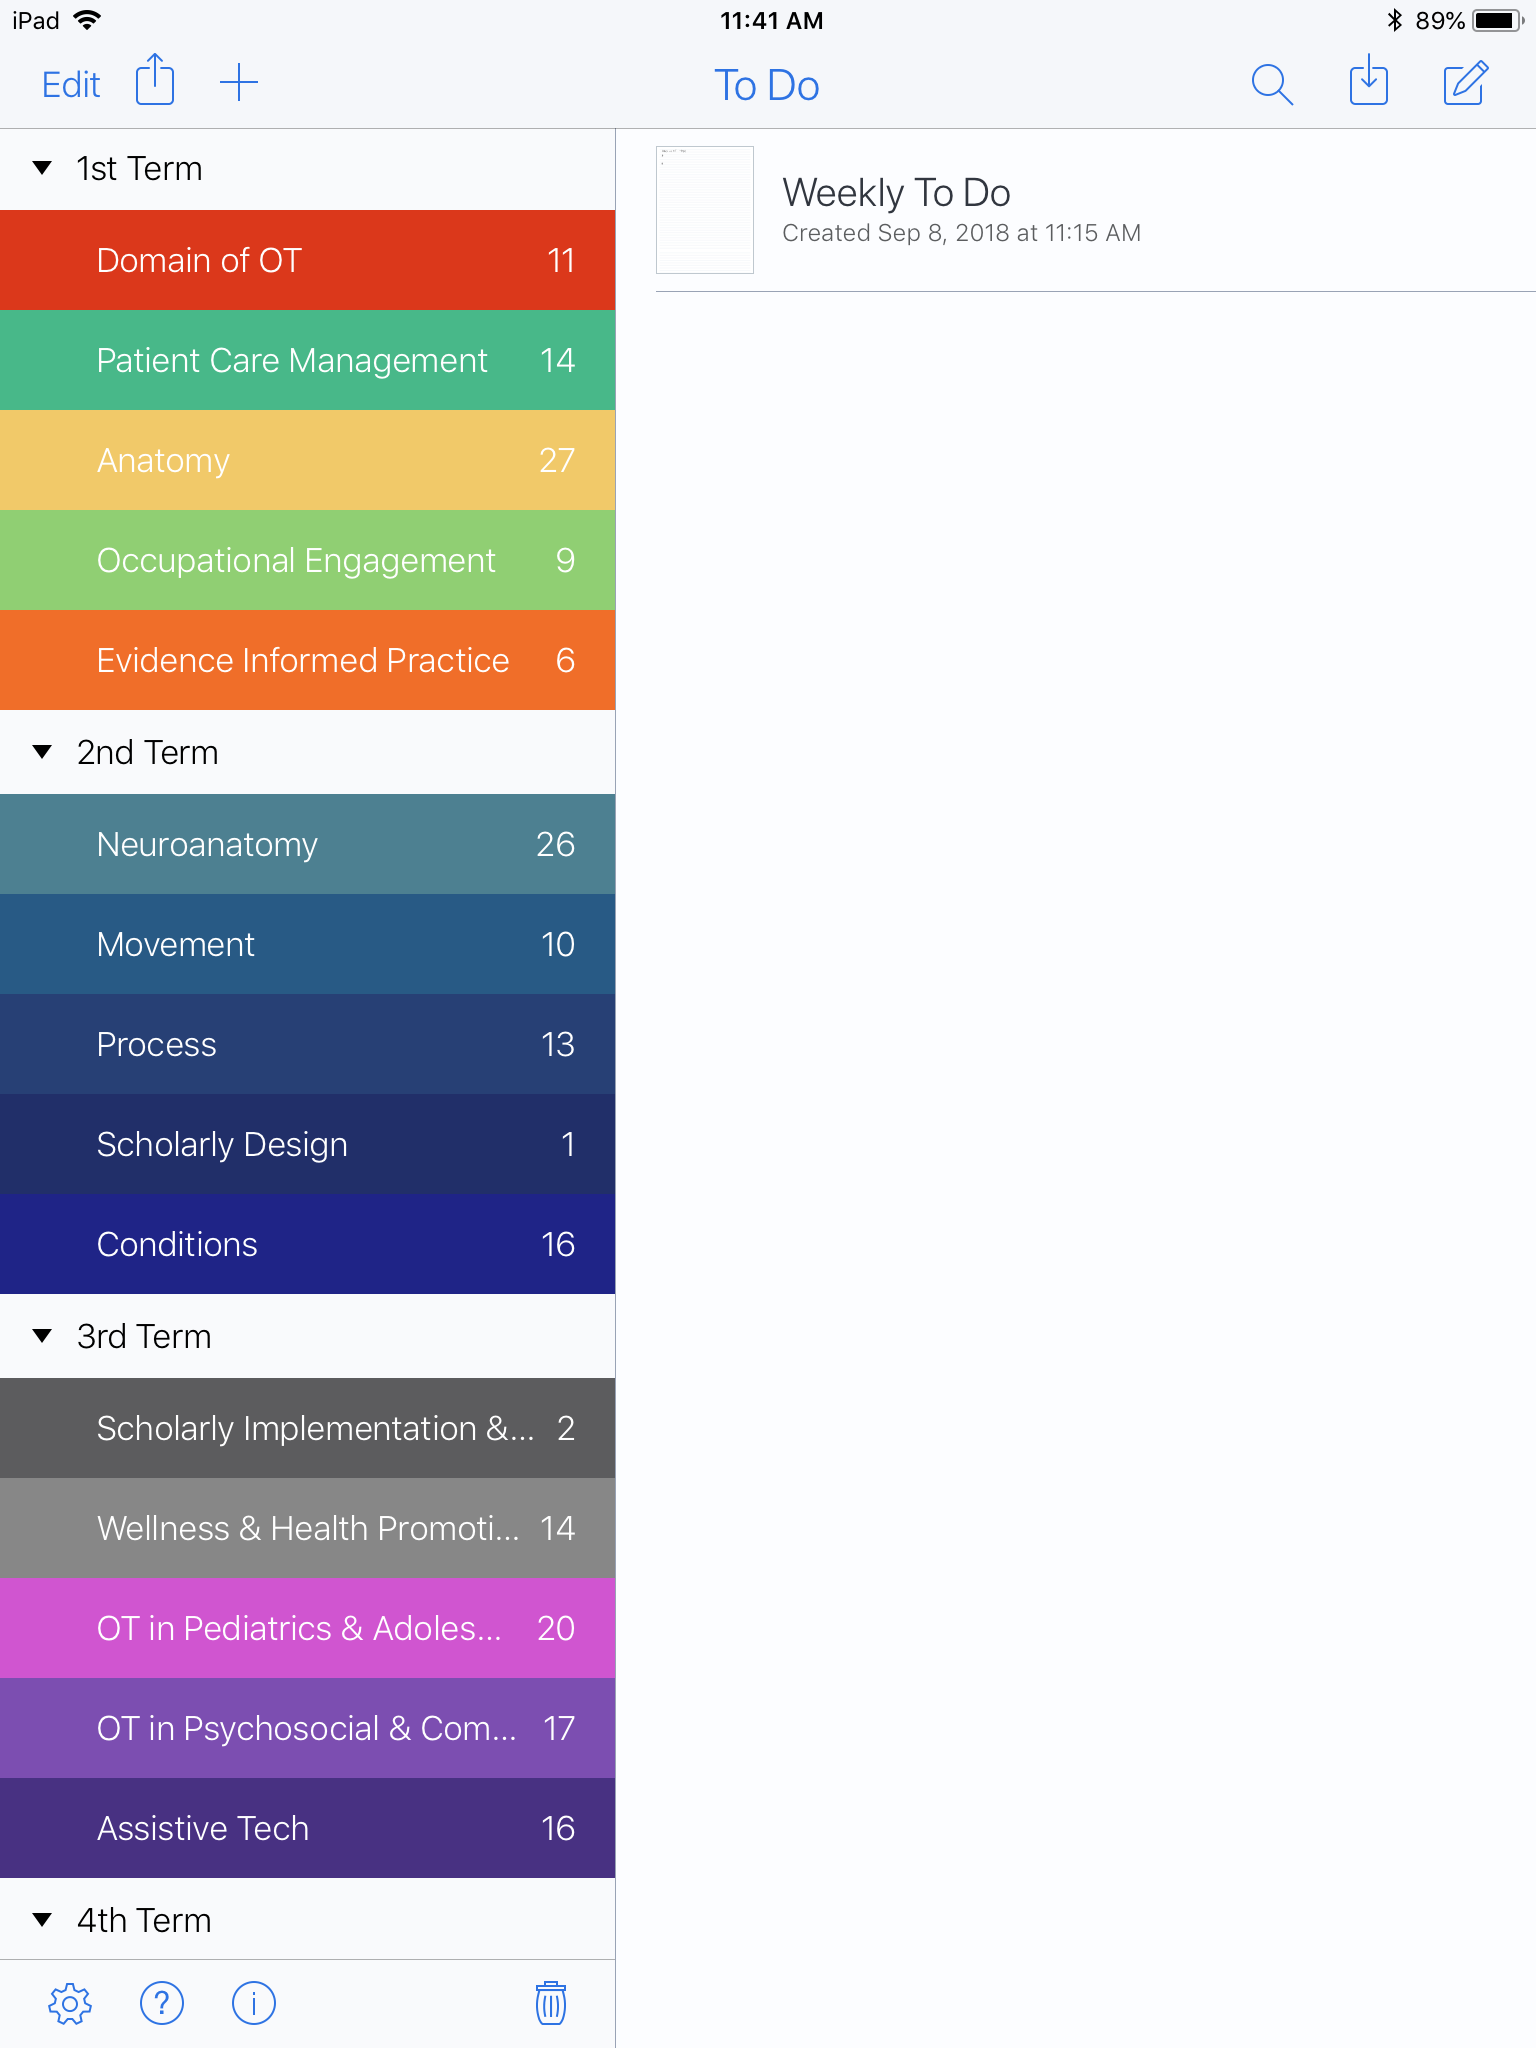Collapse the 3rd Term disclosure triangle
The height and width of the screenshot is (2048, 1536).
click(42, 1336)
